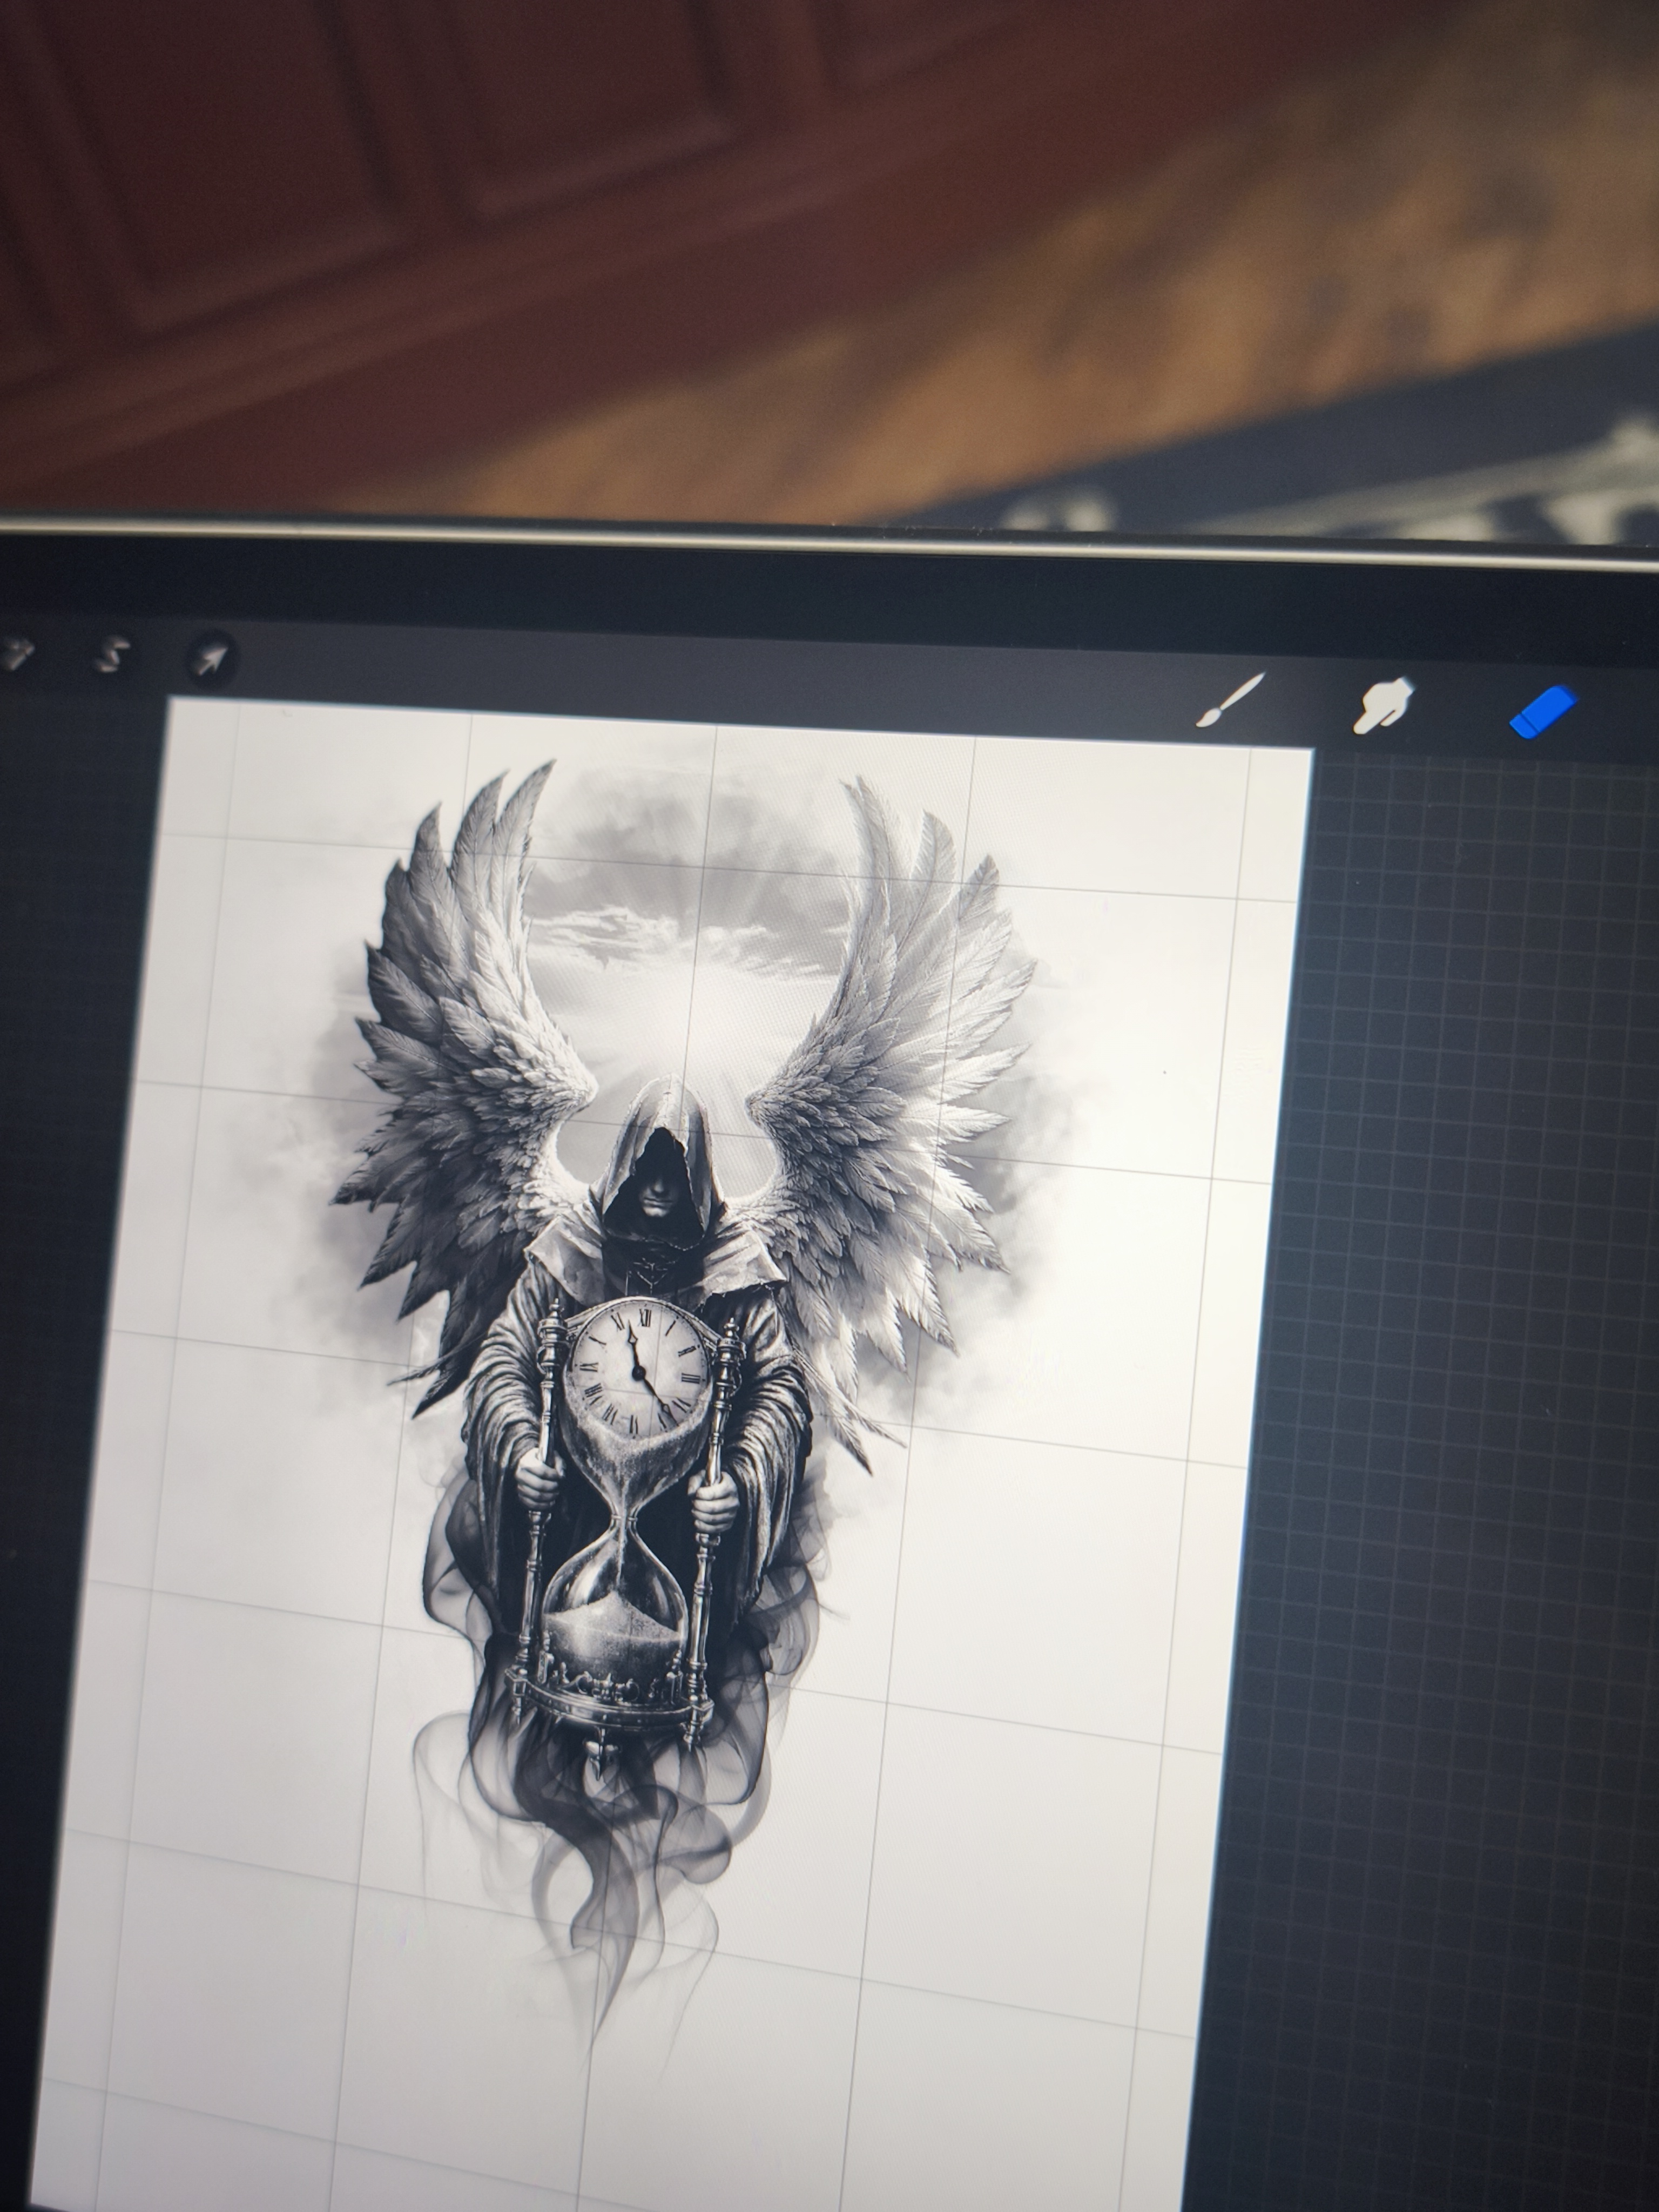Click the clock face on the canvas
The width and height of the screenshot is (1659, 2212).
point(640,1371)
